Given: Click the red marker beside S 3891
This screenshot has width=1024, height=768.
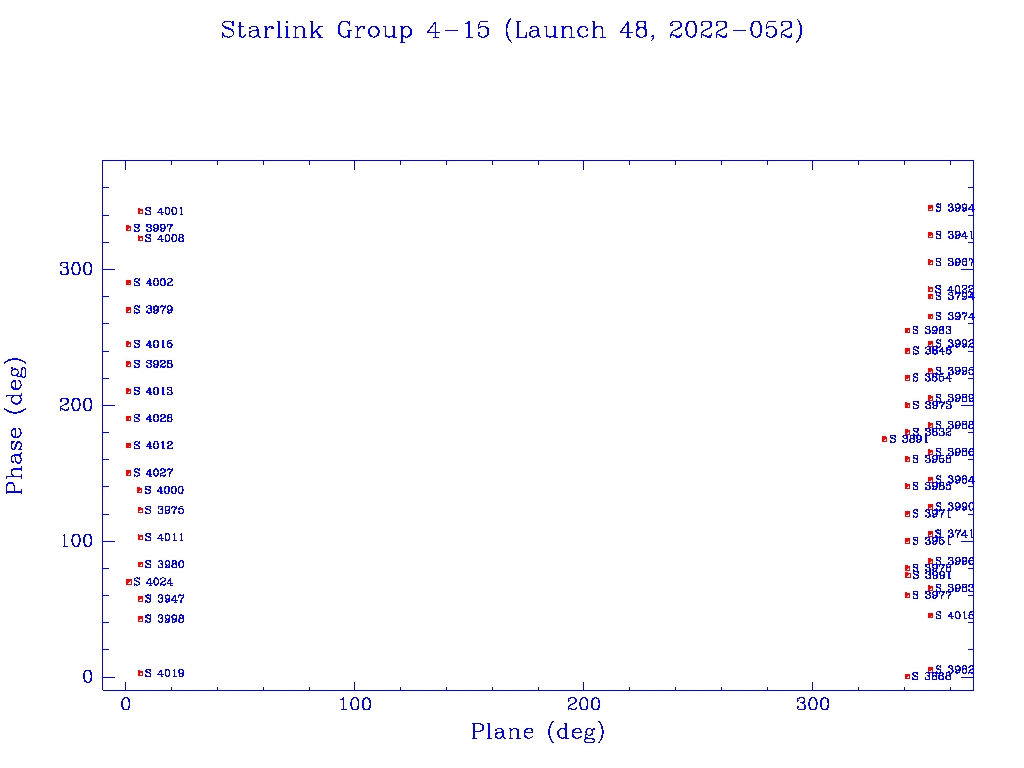Looking at the screenshot, I should coord(885,440).
